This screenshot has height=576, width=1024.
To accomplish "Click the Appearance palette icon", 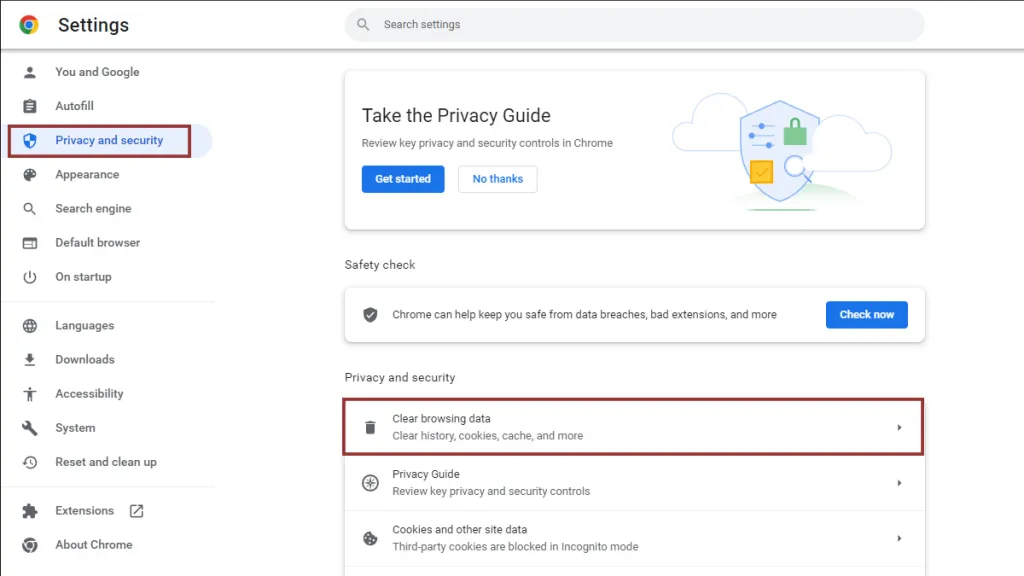I will 29,174.
